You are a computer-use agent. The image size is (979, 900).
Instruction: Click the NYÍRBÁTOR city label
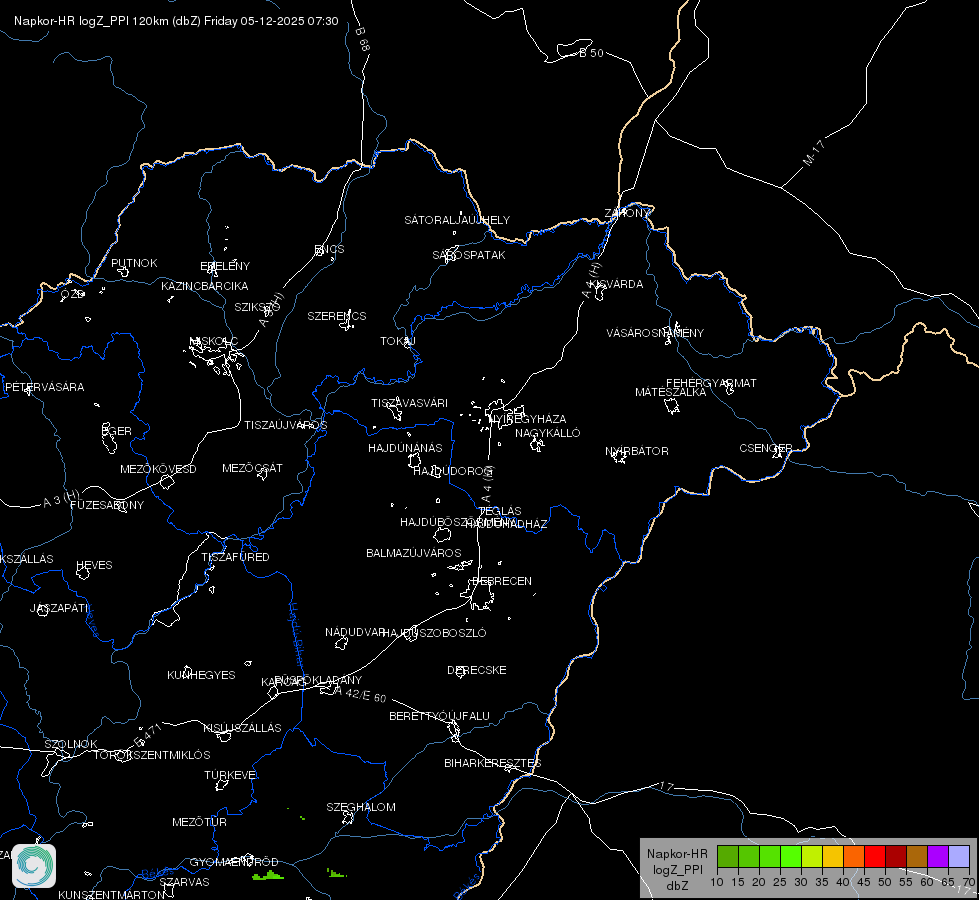click(637, 451)
